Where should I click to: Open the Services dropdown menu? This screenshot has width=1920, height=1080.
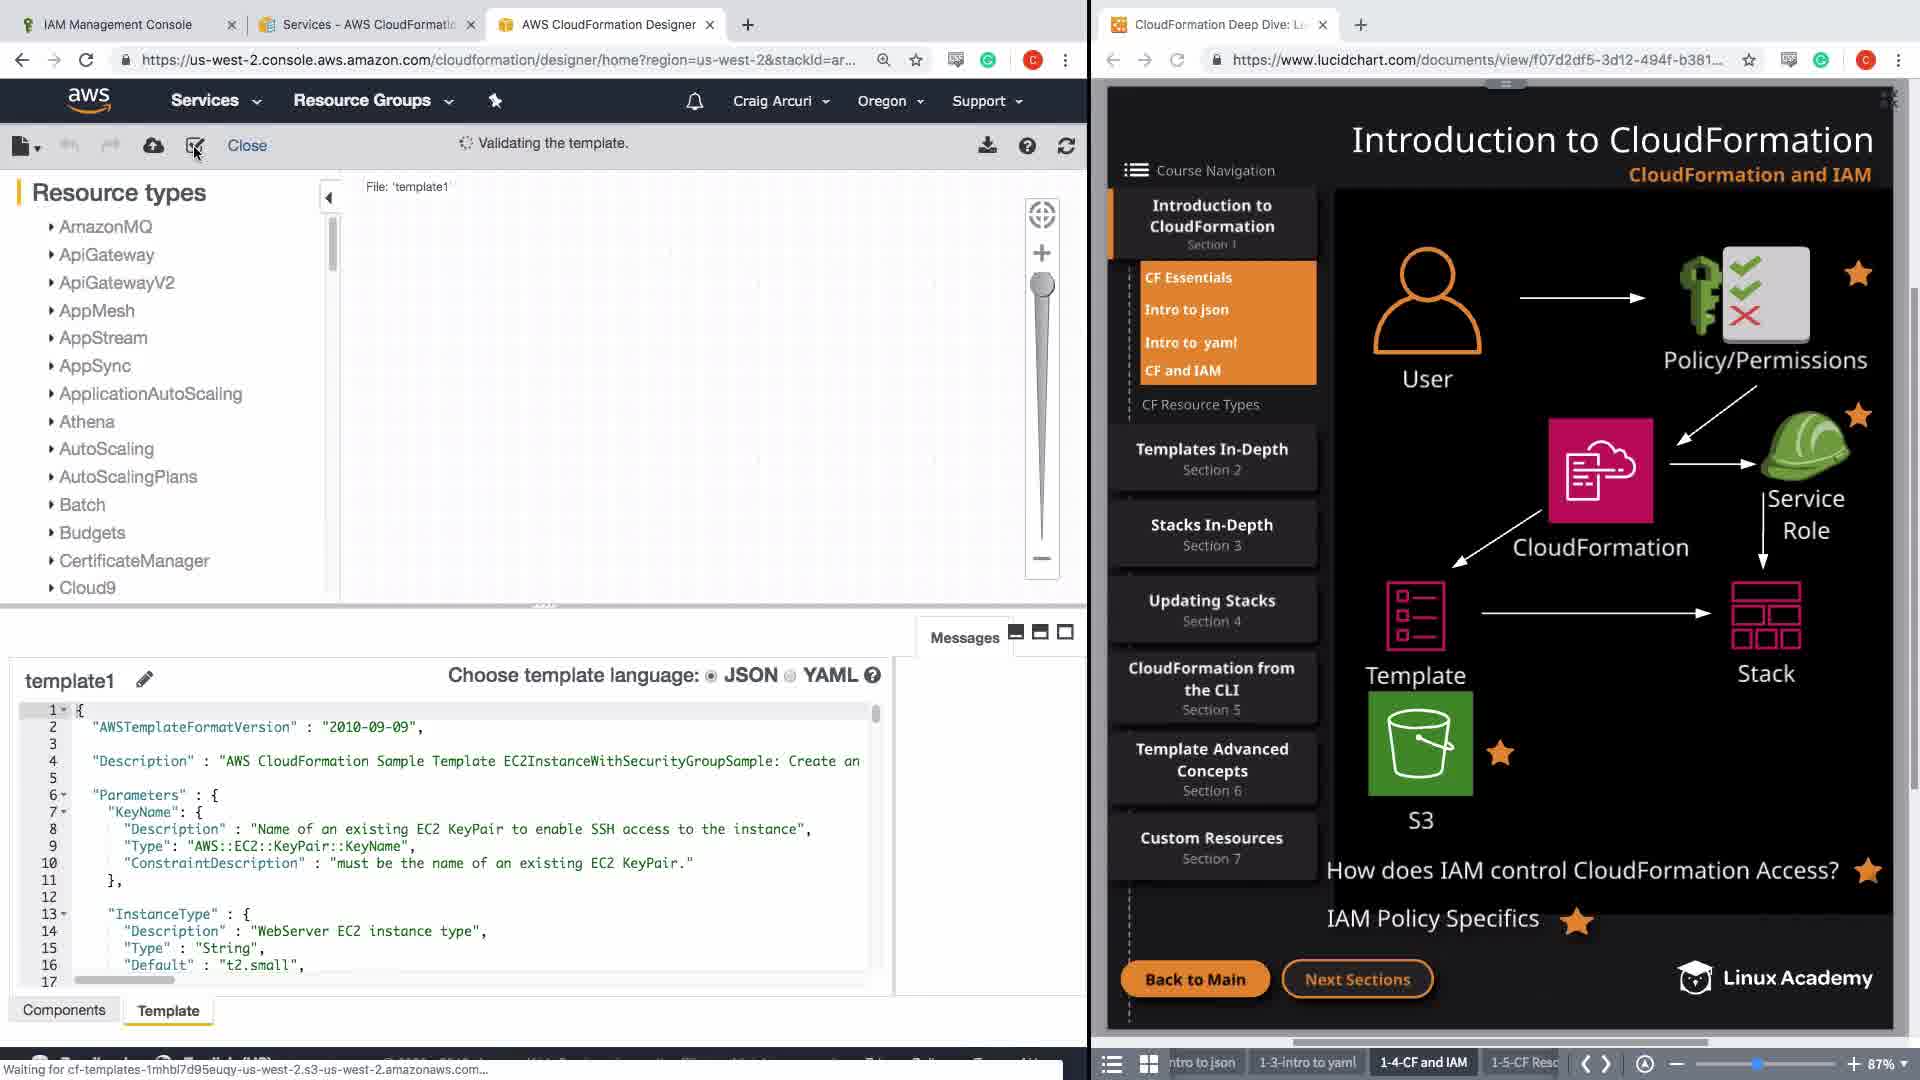[215, 101]
